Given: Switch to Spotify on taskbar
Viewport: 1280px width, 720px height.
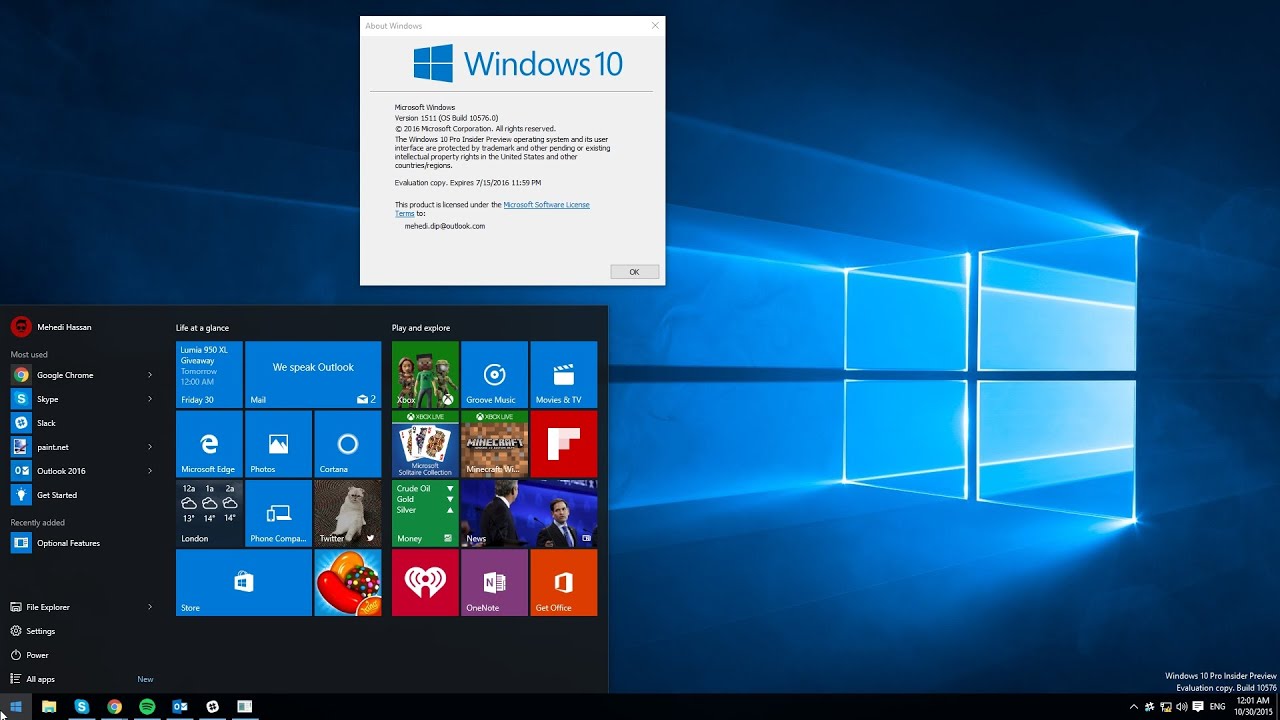Looking at the screenshot, I should coord(147,706).
